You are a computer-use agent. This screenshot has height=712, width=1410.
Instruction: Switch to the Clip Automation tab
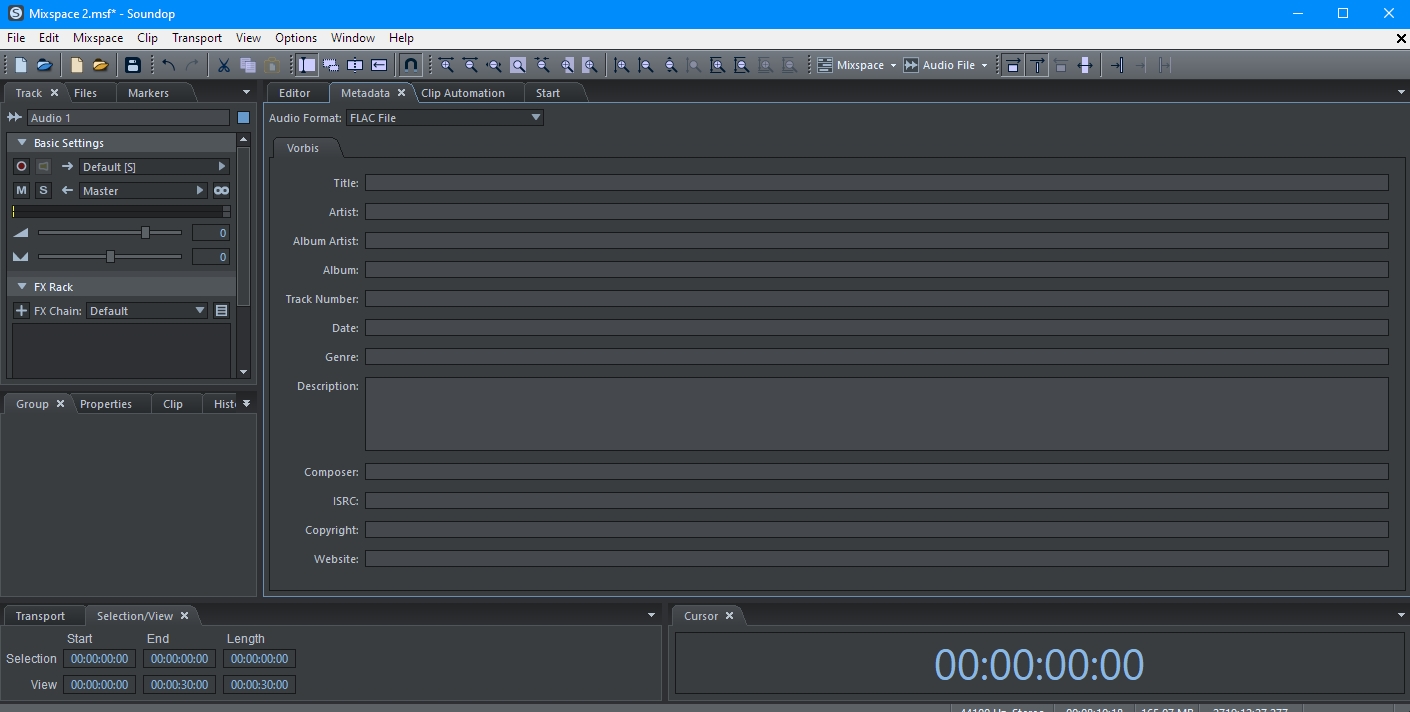(462, 93)
